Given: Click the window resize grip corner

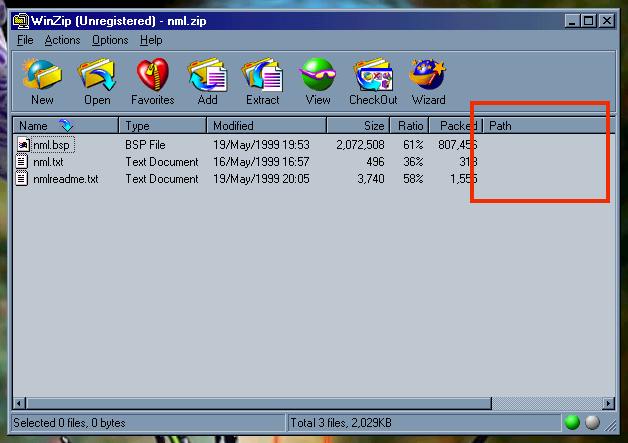Looking at the screenshot, I should [x=610, y=425].
